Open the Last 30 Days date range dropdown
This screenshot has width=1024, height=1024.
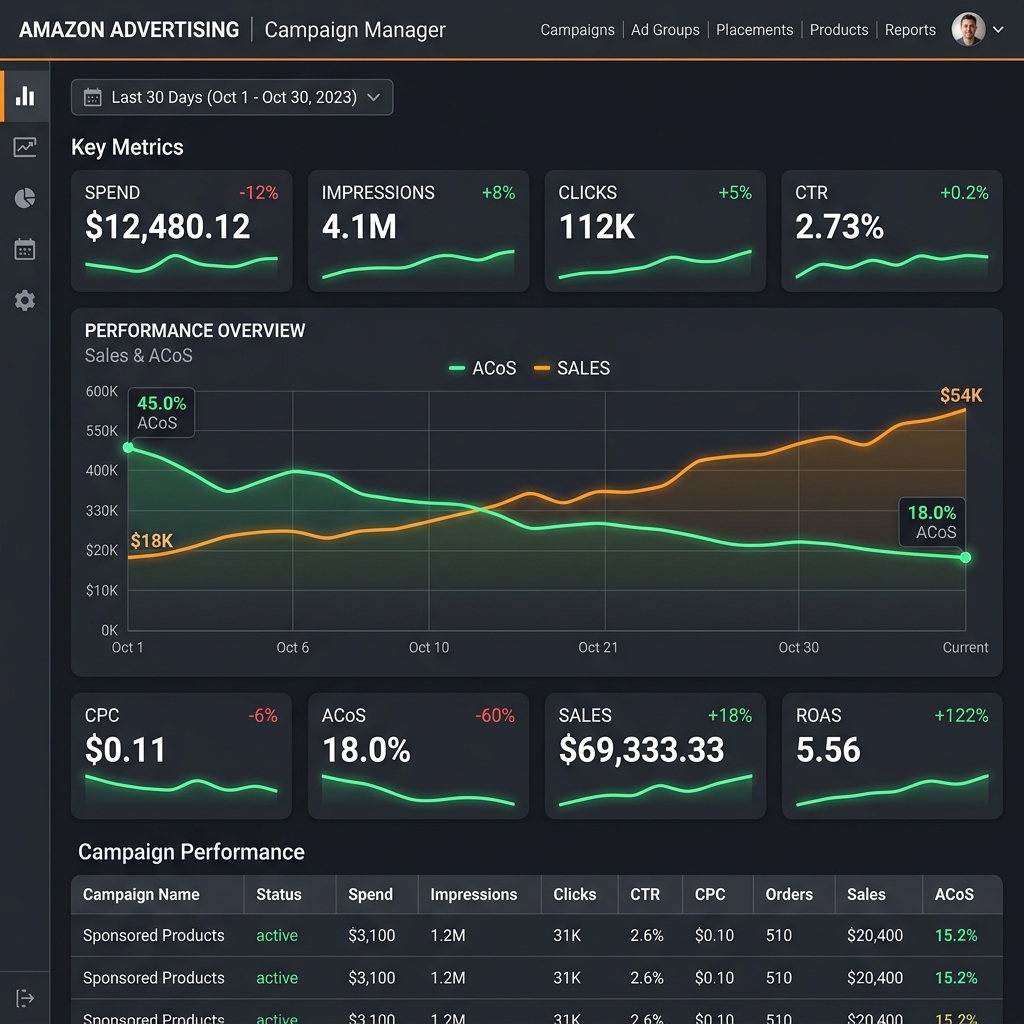(x=232, y=97)
